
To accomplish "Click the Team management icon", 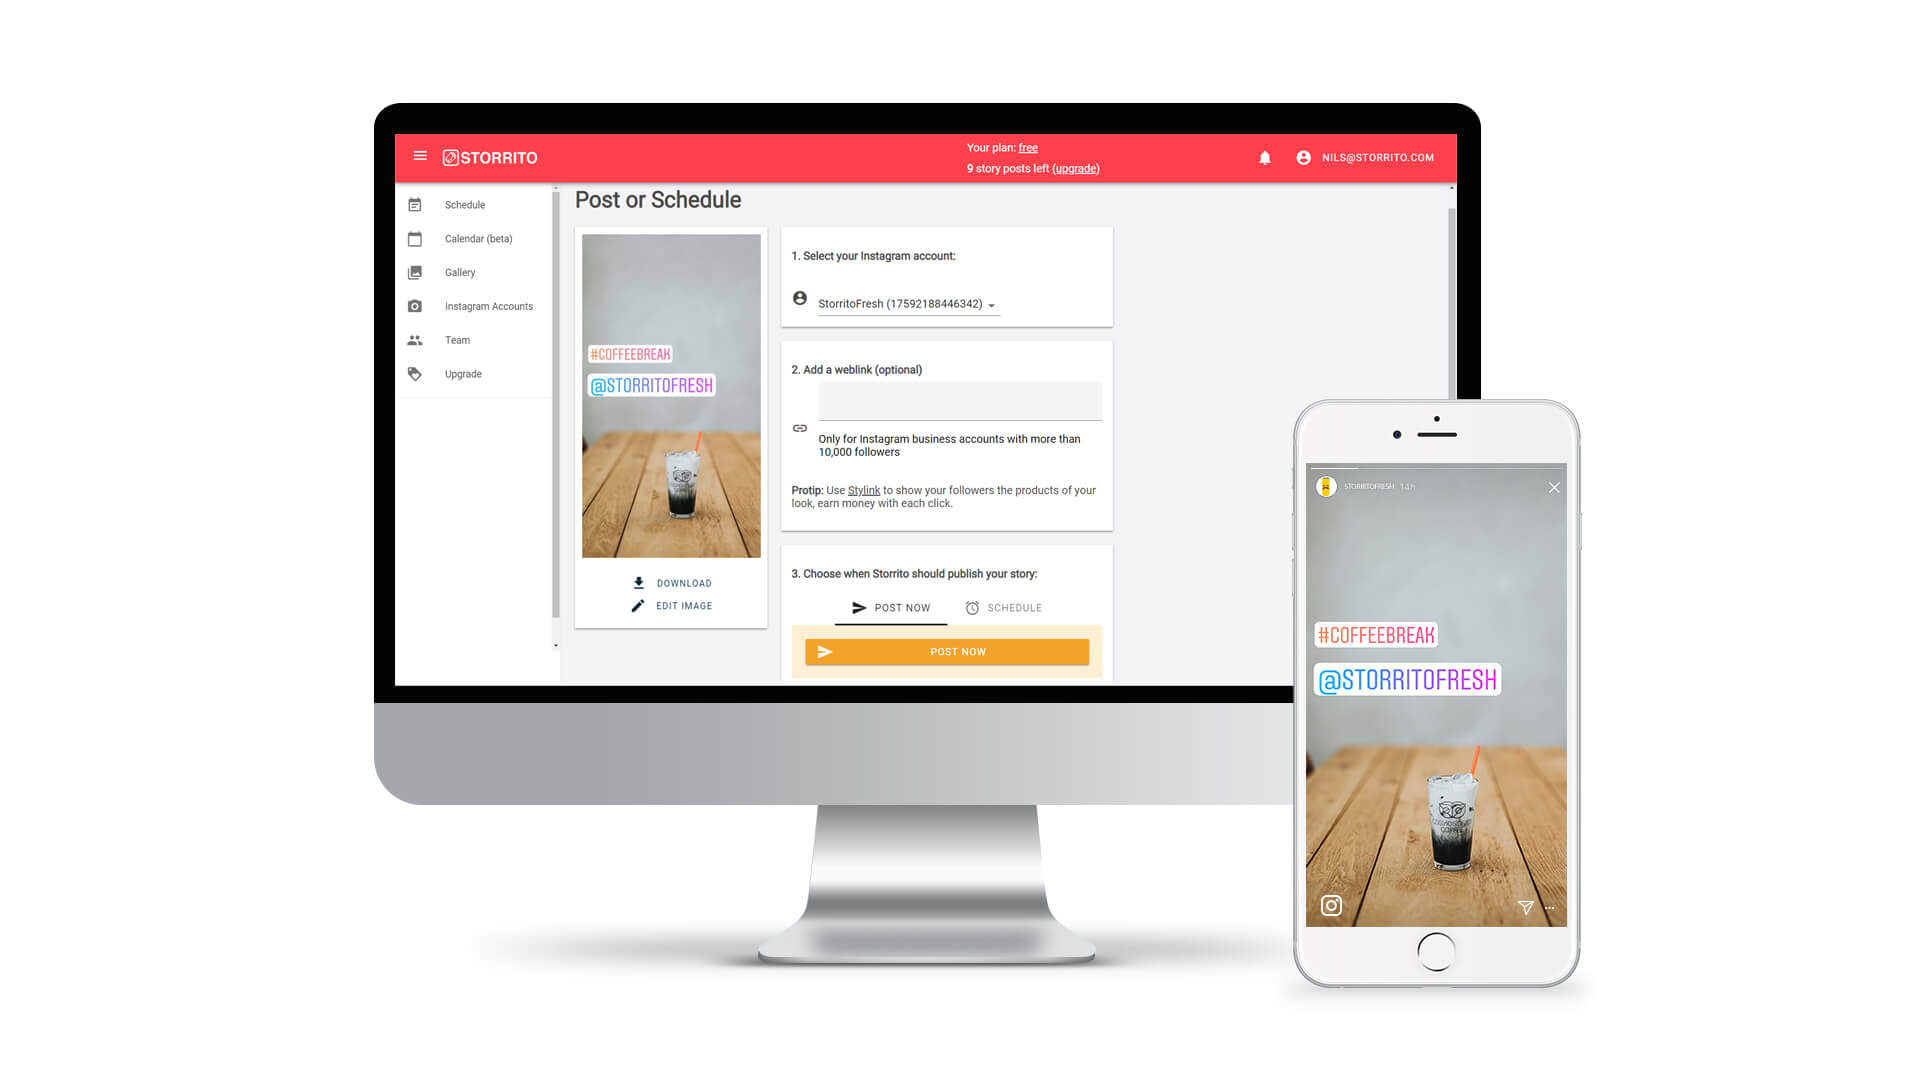I will [414, 340].
